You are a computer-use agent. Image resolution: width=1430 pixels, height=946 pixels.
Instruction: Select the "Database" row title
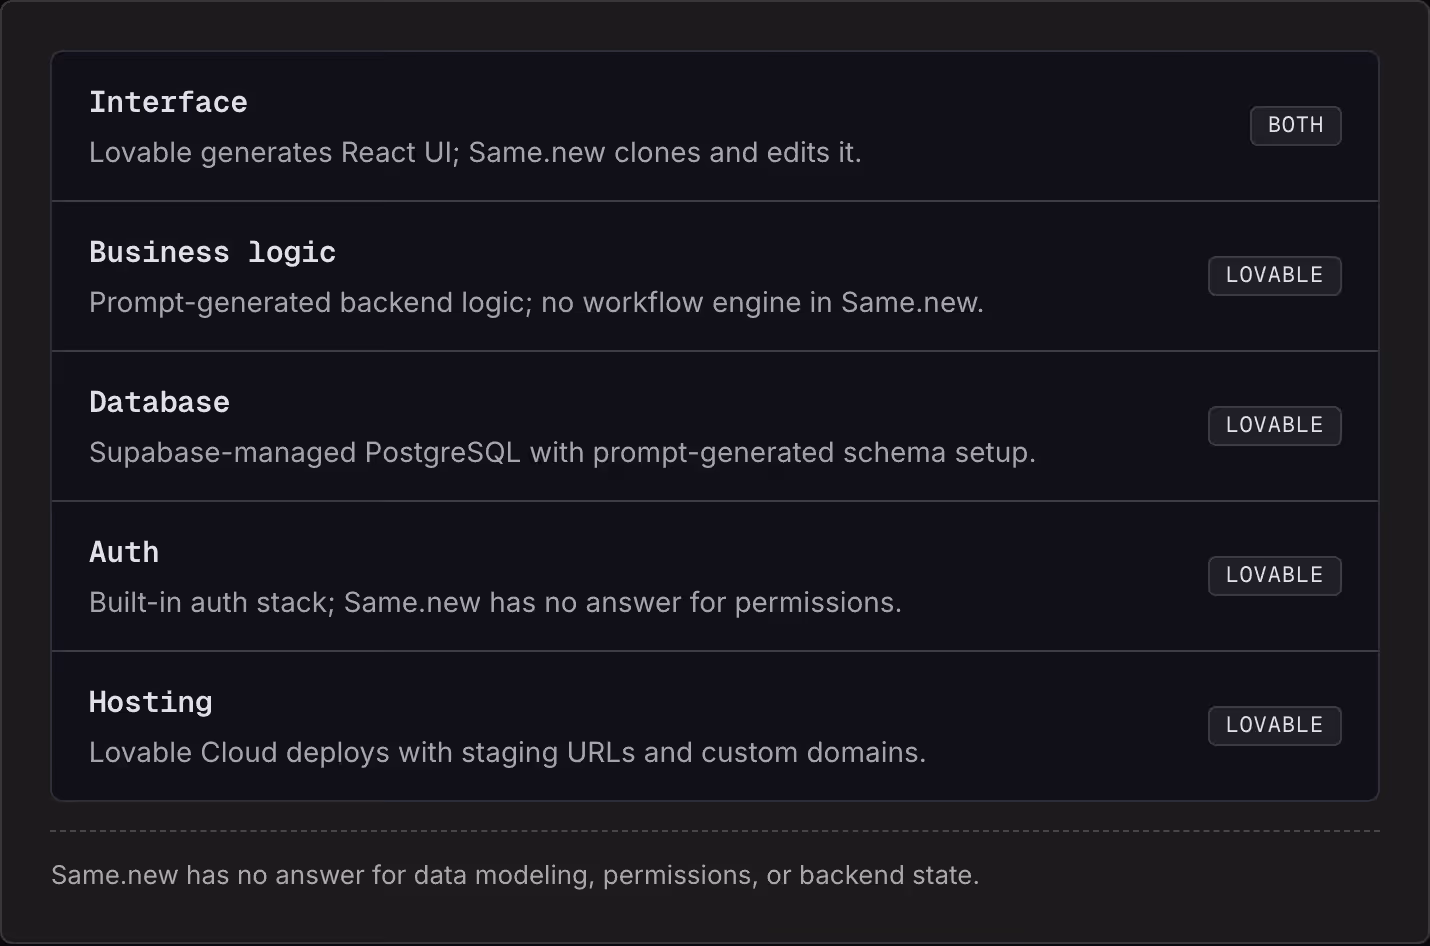[159, 402]
